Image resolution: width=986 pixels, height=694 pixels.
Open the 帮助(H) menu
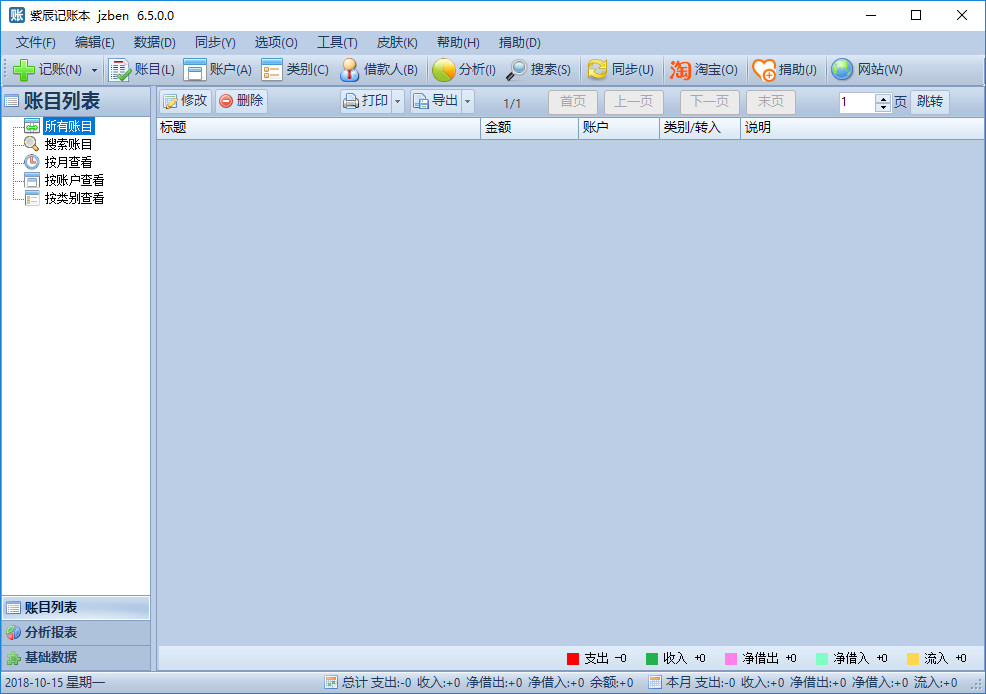458,43
